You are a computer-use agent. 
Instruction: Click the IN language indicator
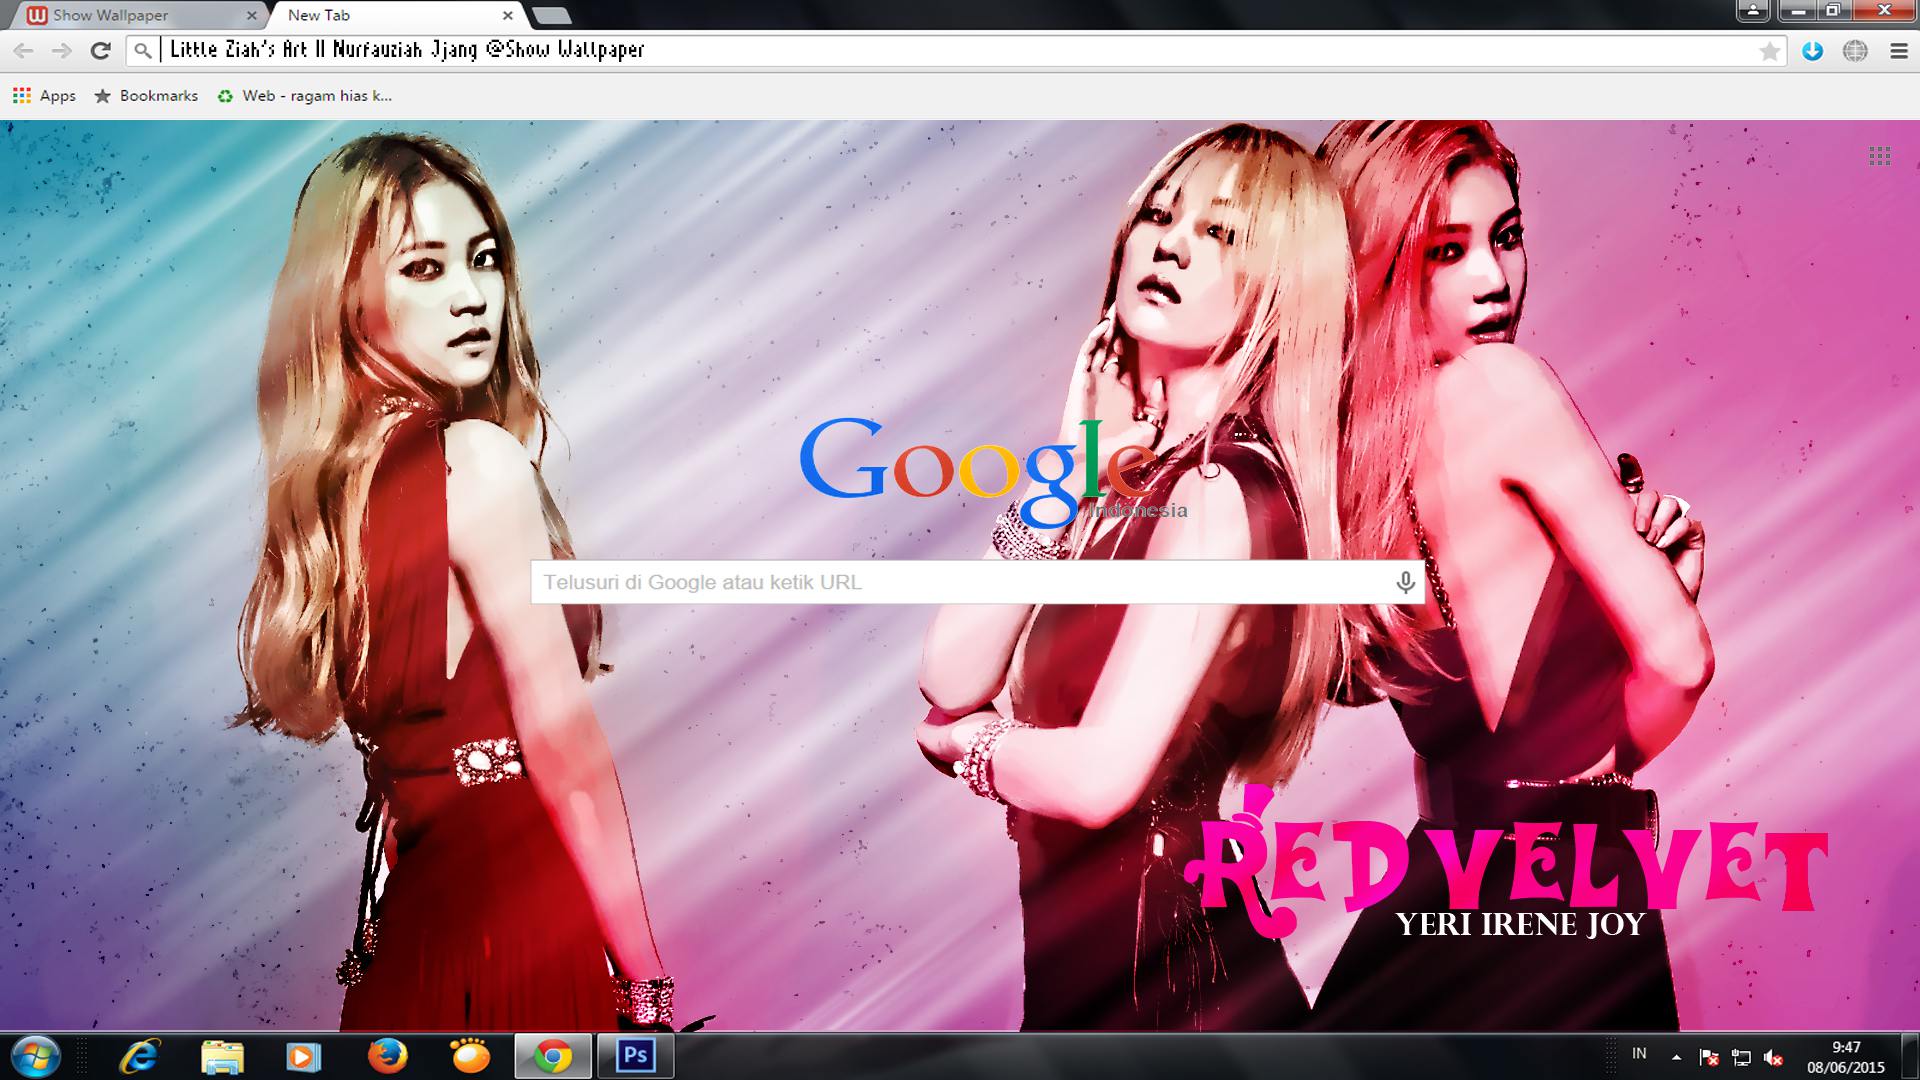(1639, 1053)
